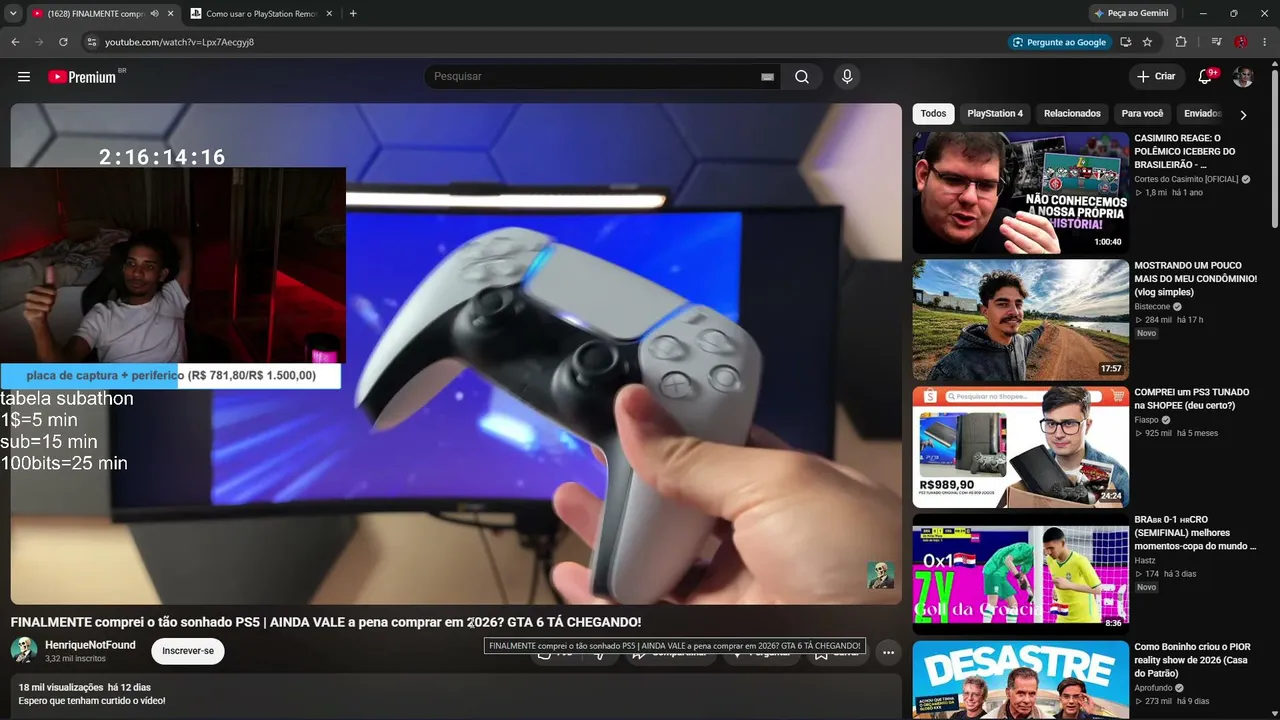The height and width of the screenshot is (720, 1280).
Task: Close the PlayStation Remote tab
Action: tap(329, 14)
